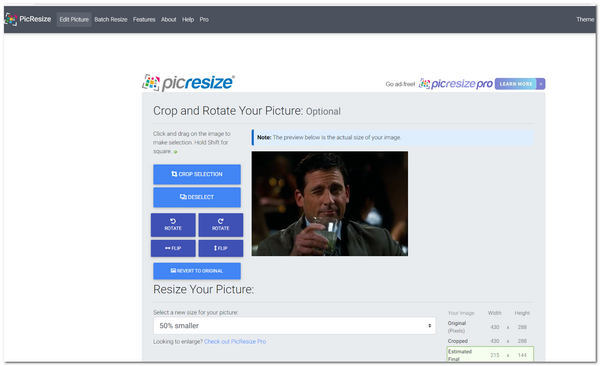The image size is (600, 366).
Task: Go to the Features page
Action: click(x=144, y=20)
